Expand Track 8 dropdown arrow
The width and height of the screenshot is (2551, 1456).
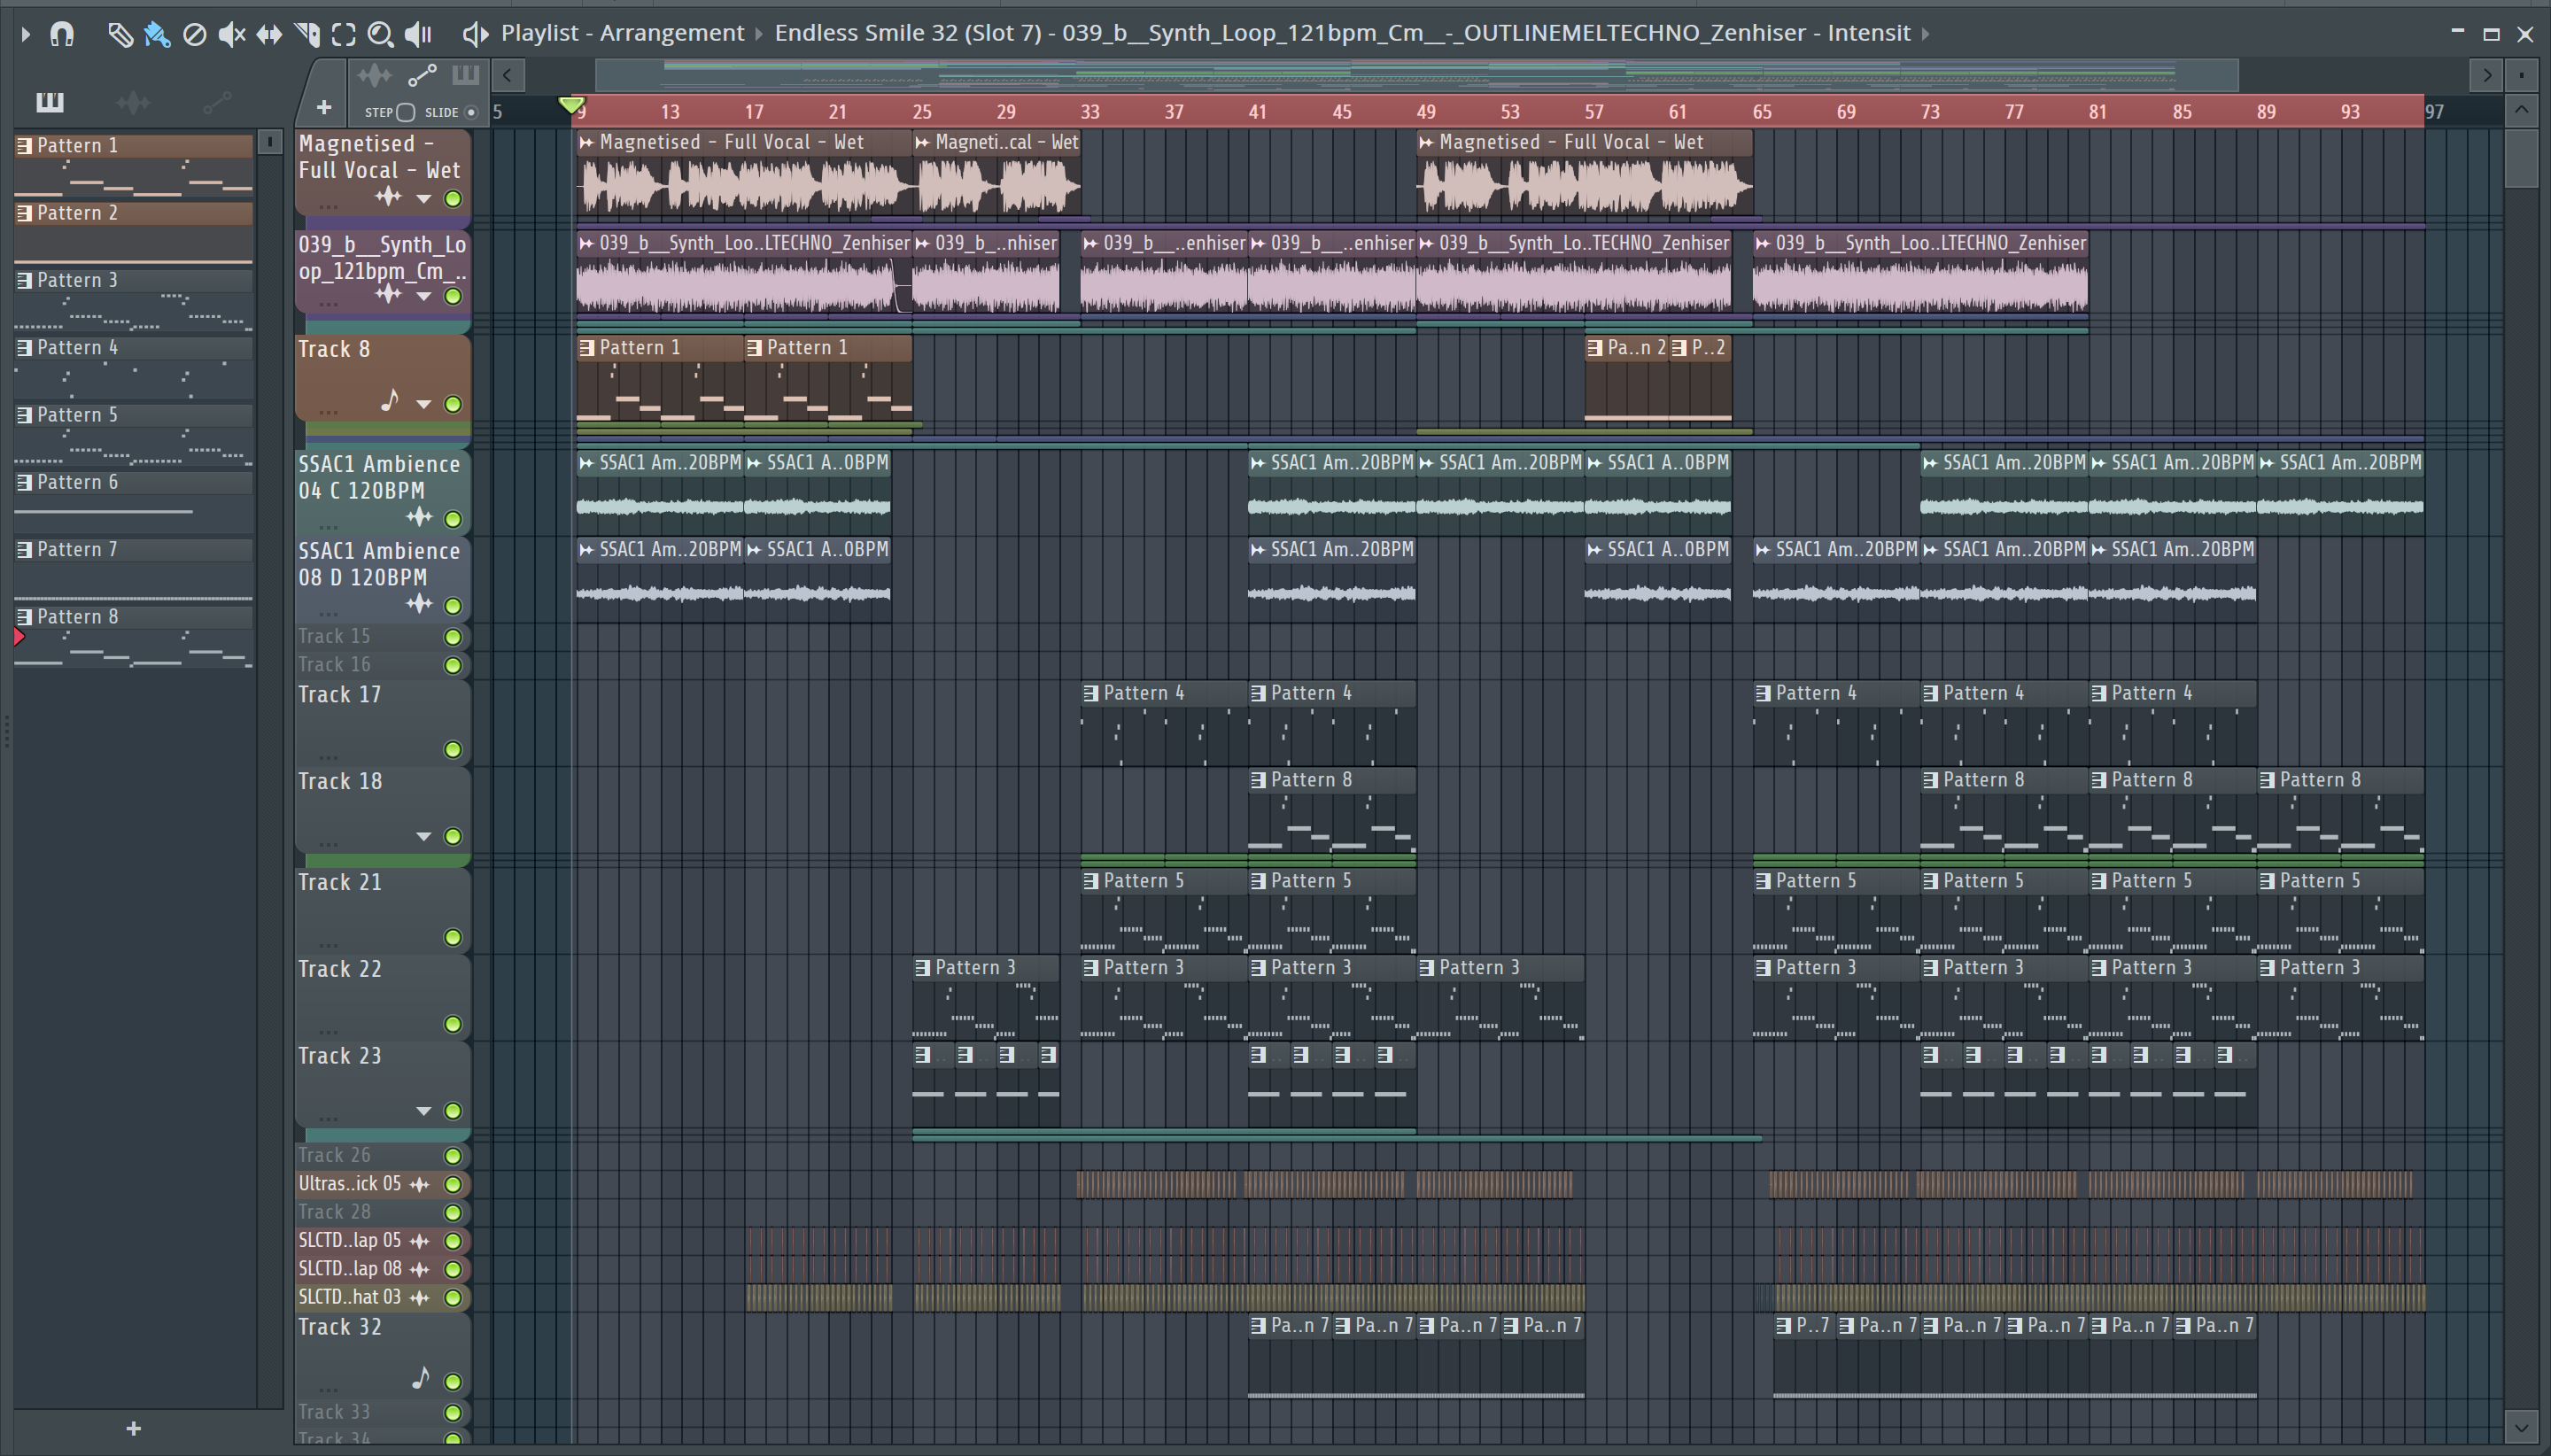point(424,404)
